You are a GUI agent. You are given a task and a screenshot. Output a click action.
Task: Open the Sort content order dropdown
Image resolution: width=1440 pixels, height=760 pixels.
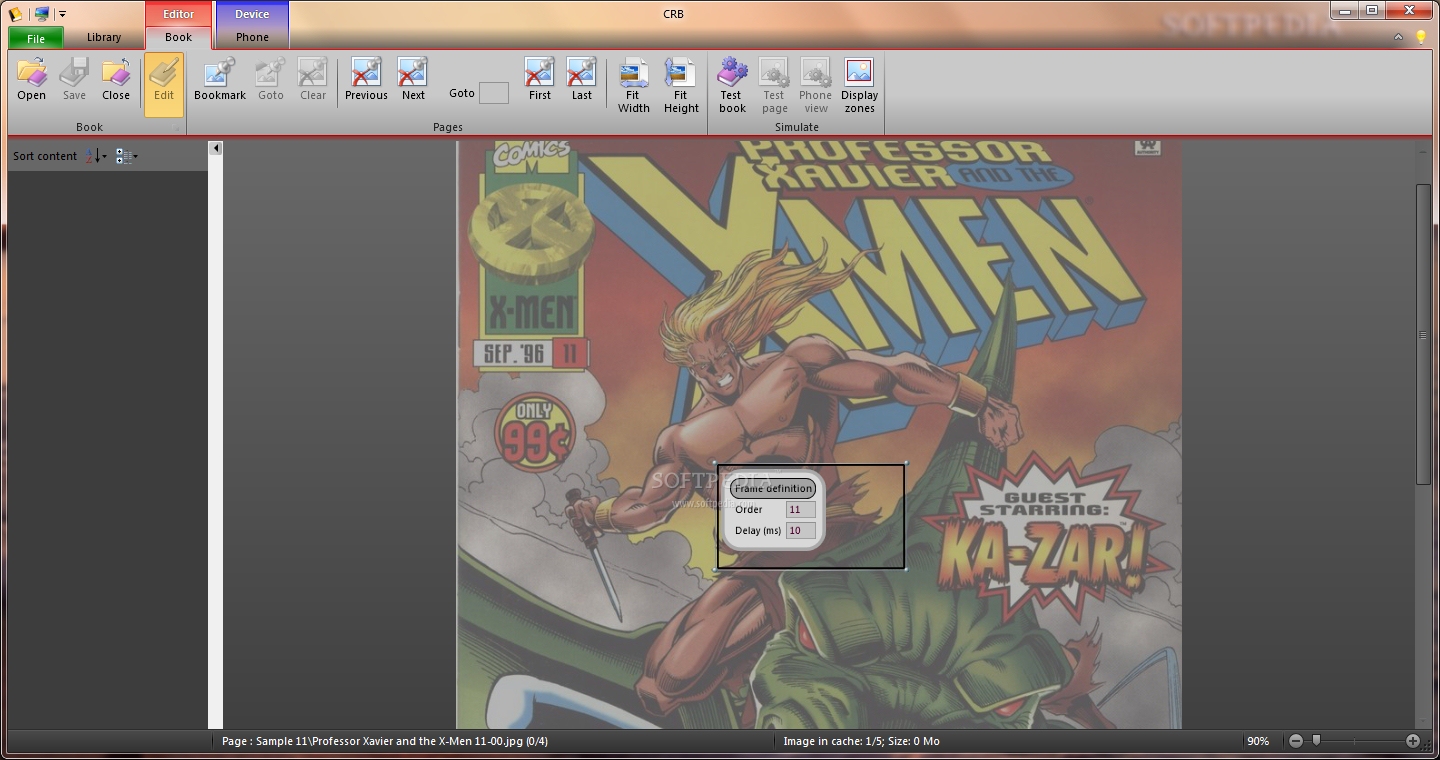click(96, 156)
